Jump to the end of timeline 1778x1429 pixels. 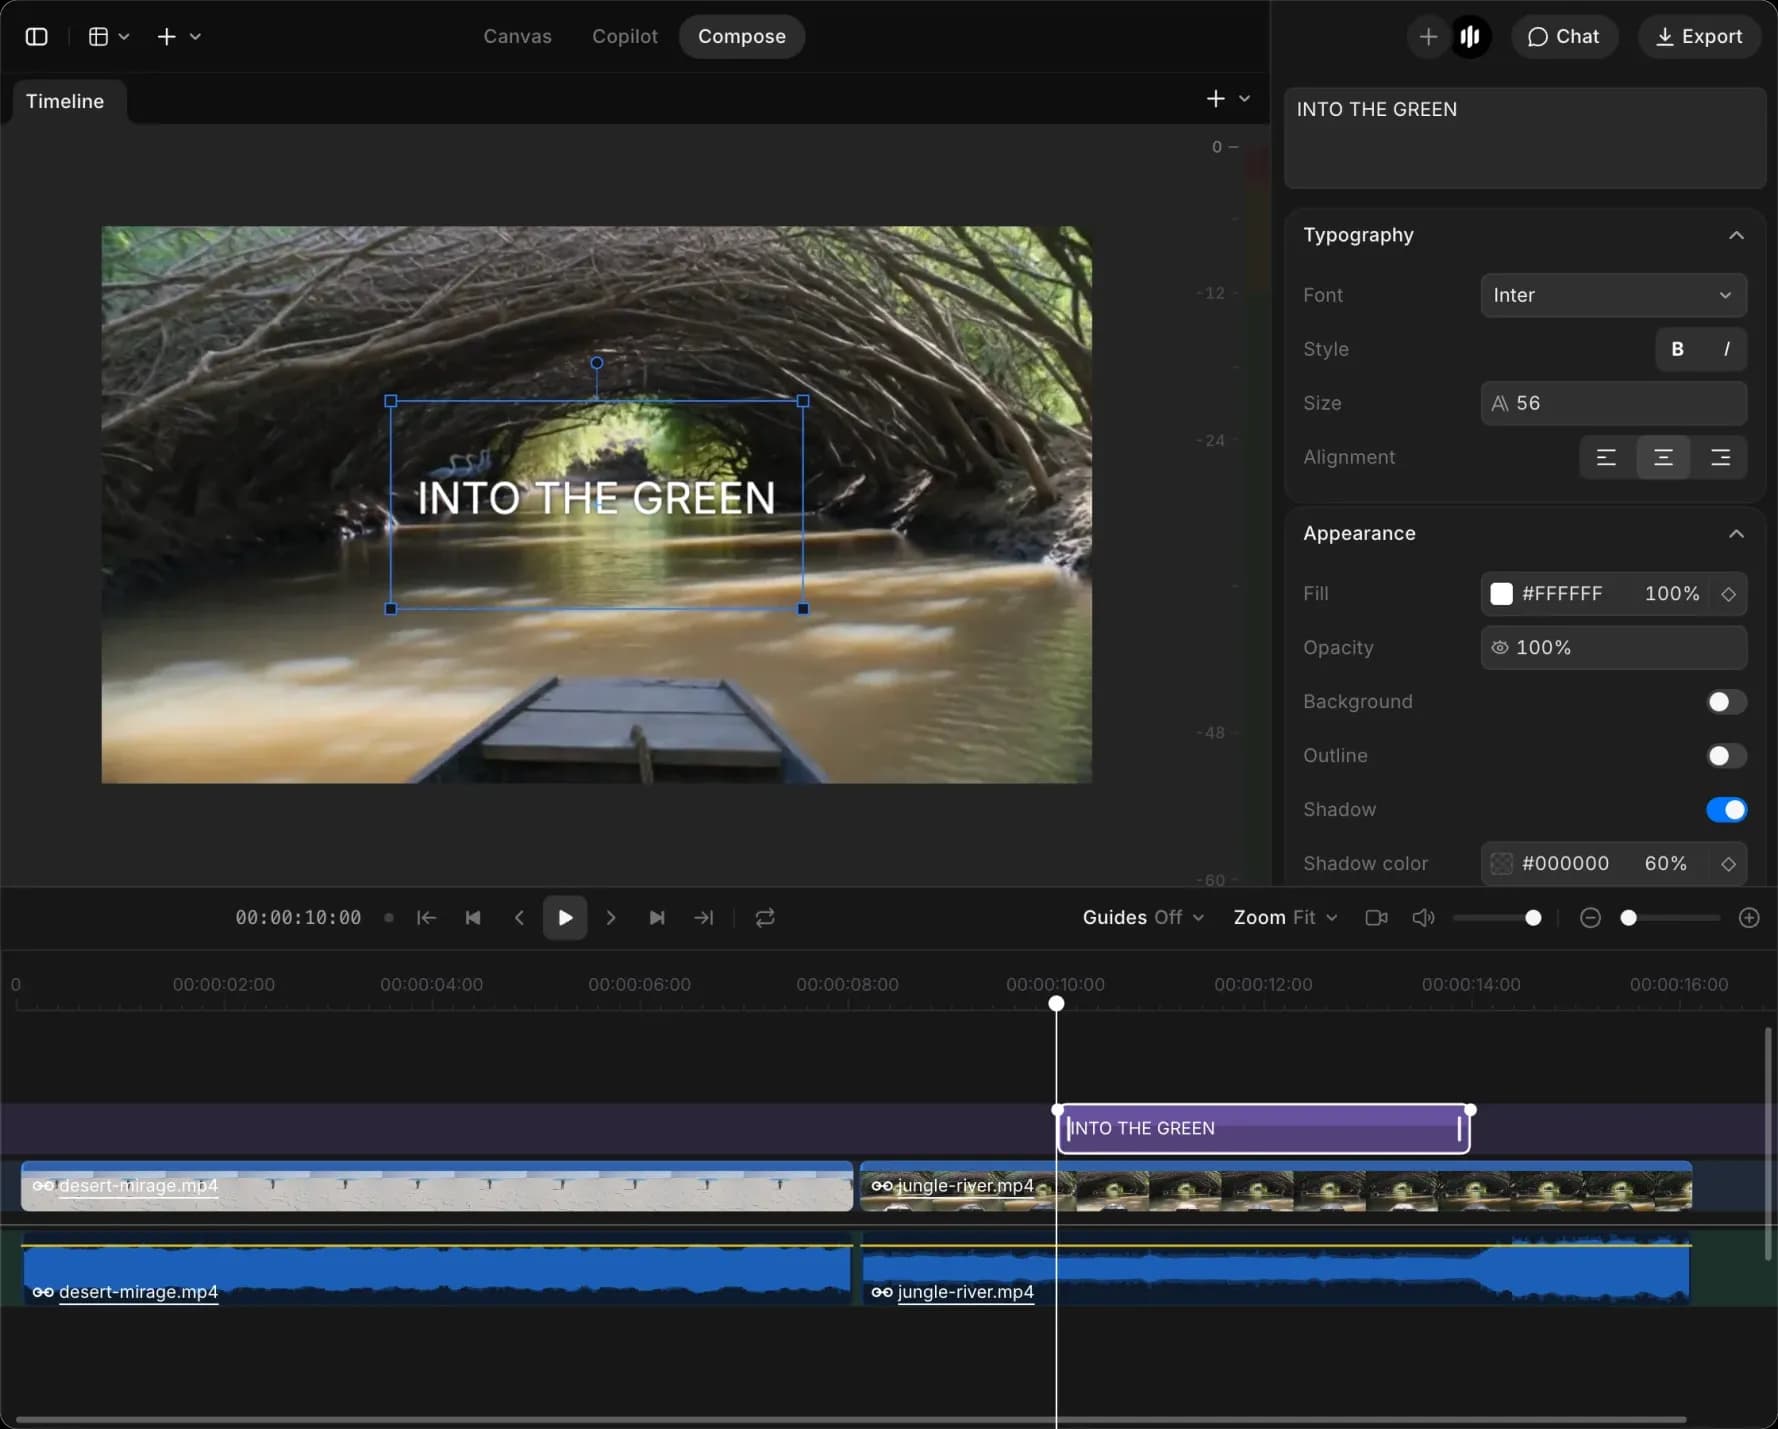[704, 917]
